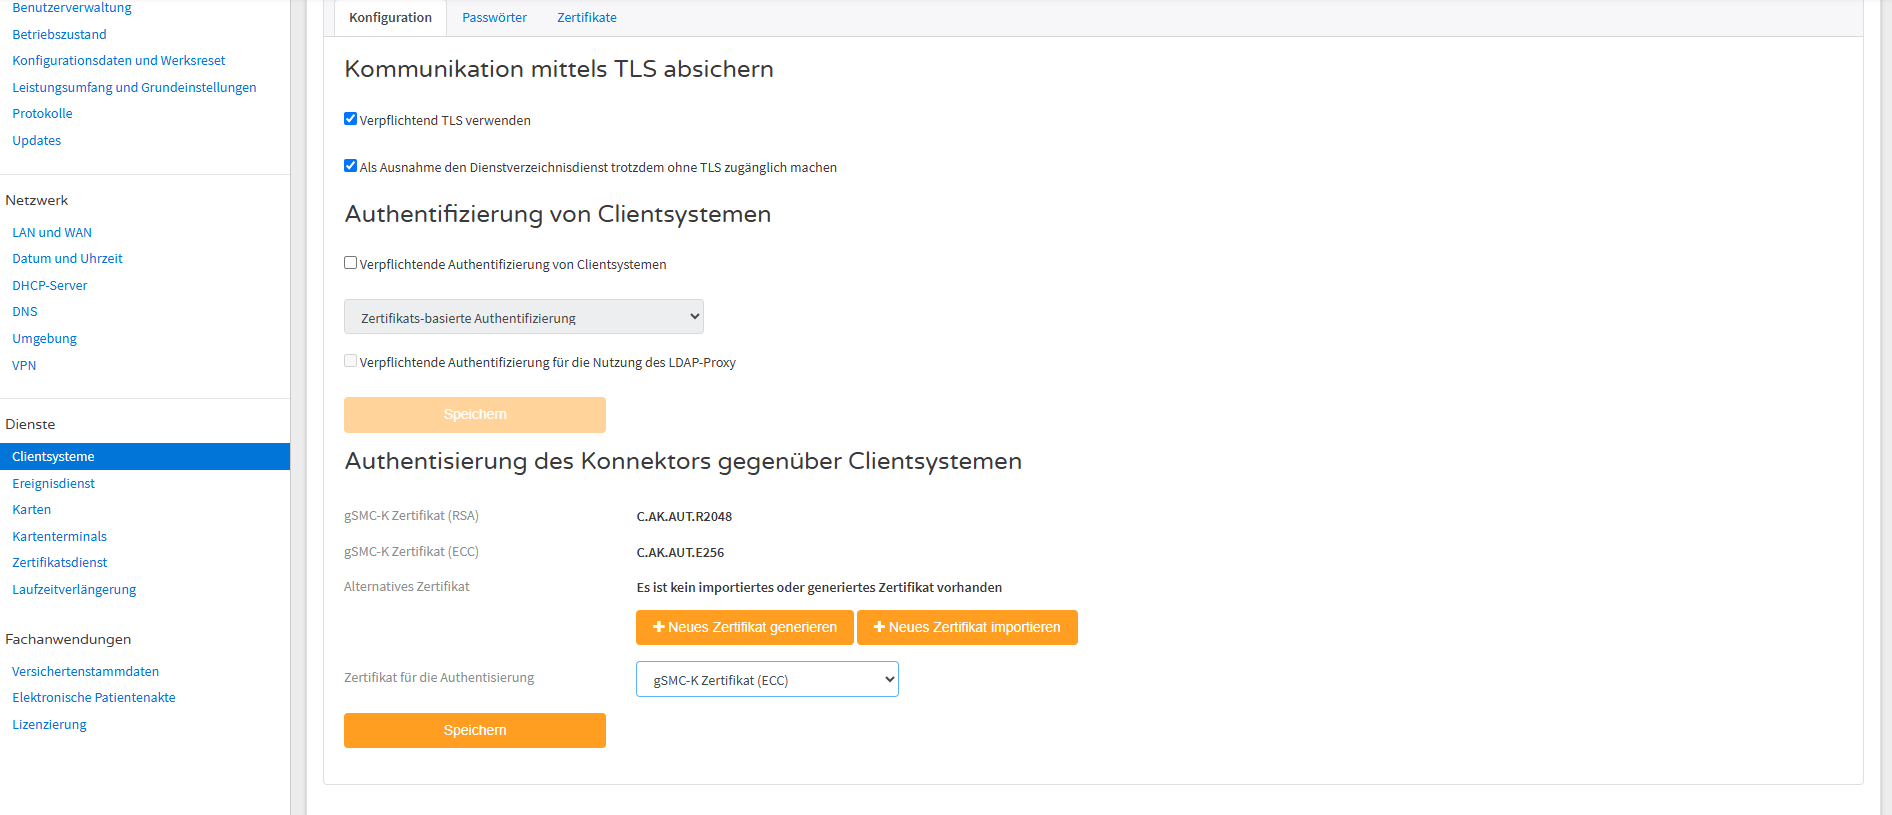
Task: Open Zertifikats-basierte Authentifizierung dropdown
Action: click(x=524, y=317)
